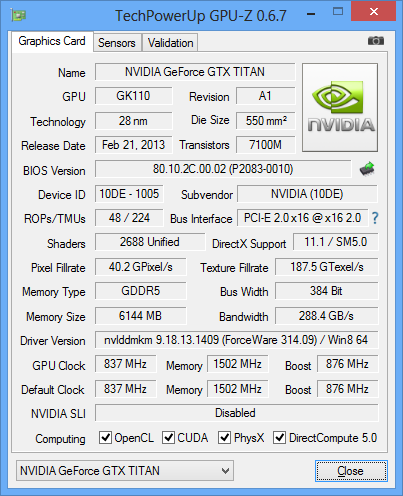403x496 pixels.
Task: Click the ROPs/TMUs field 48 / 224
Action: click(x=129, y=218)
